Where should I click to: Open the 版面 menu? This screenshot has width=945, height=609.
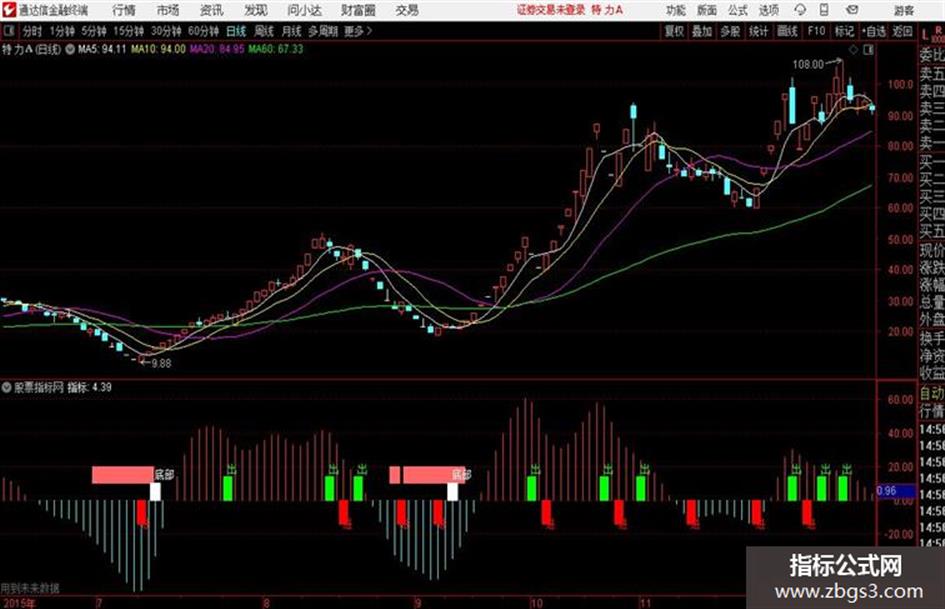(x=706, y=10)
